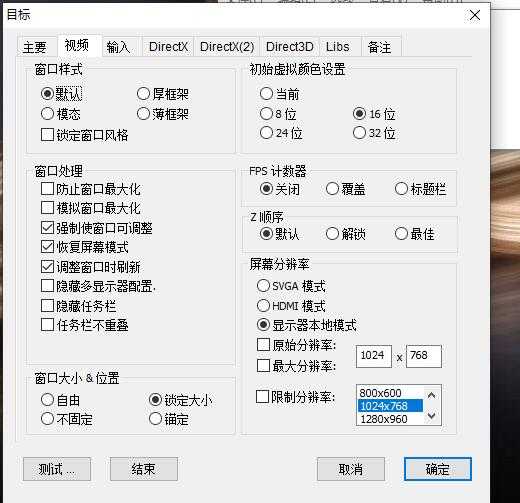Viewport: 520px width, 503px height.
Task: Click the 确定 button
Action: (x=438, y=469)
